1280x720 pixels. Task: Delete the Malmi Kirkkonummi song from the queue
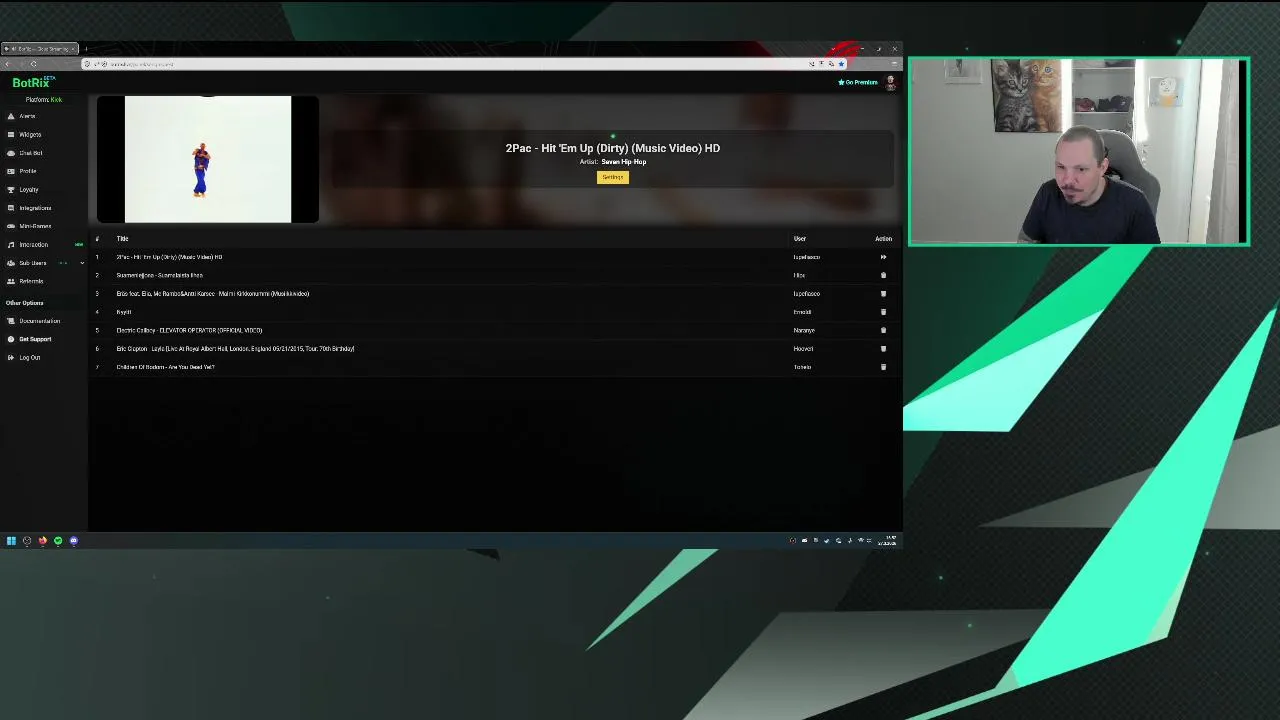point(883,294)
